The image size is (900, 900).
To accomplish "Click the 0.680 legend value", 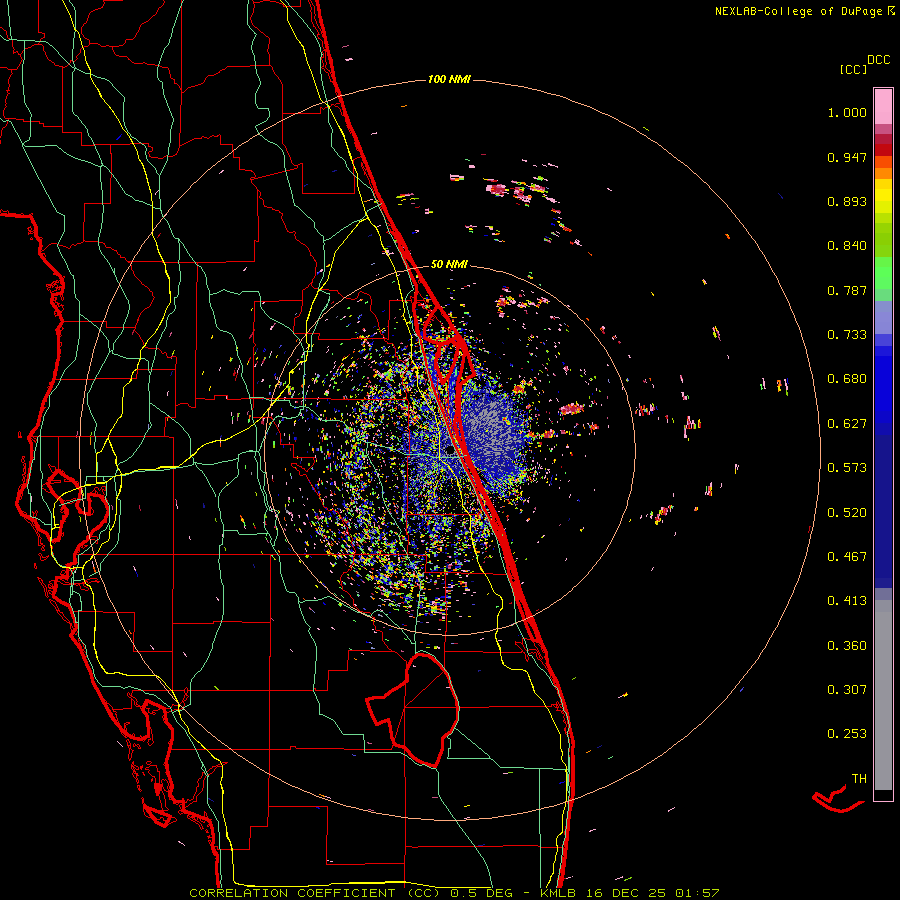I will [847, 378].
